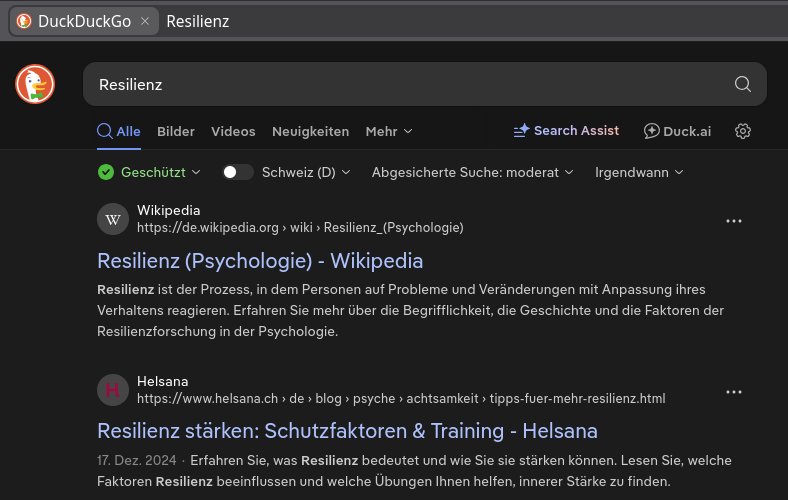The image size is (788, 500).
Task: Click the Wikipedia favicon
Action: point(113,219)
